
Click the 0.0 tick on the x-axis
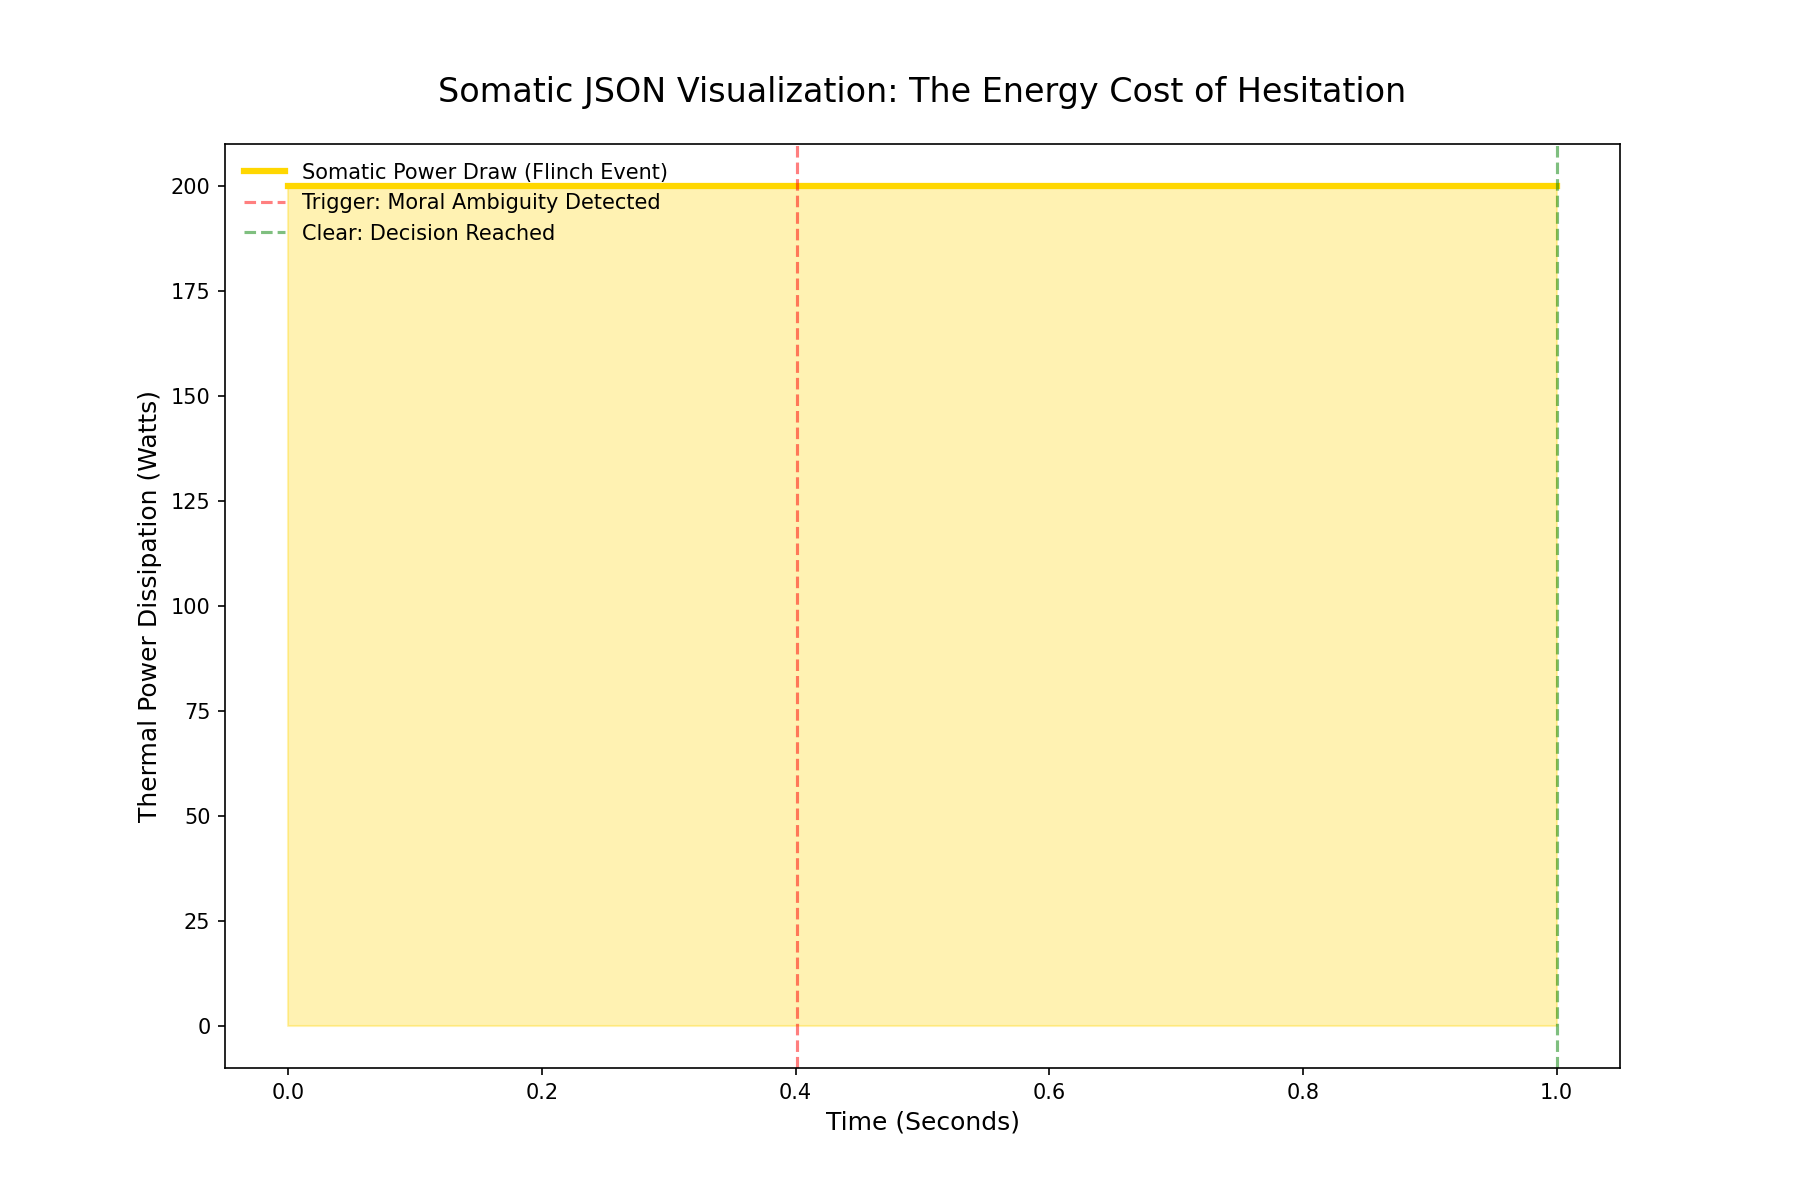288,1090
